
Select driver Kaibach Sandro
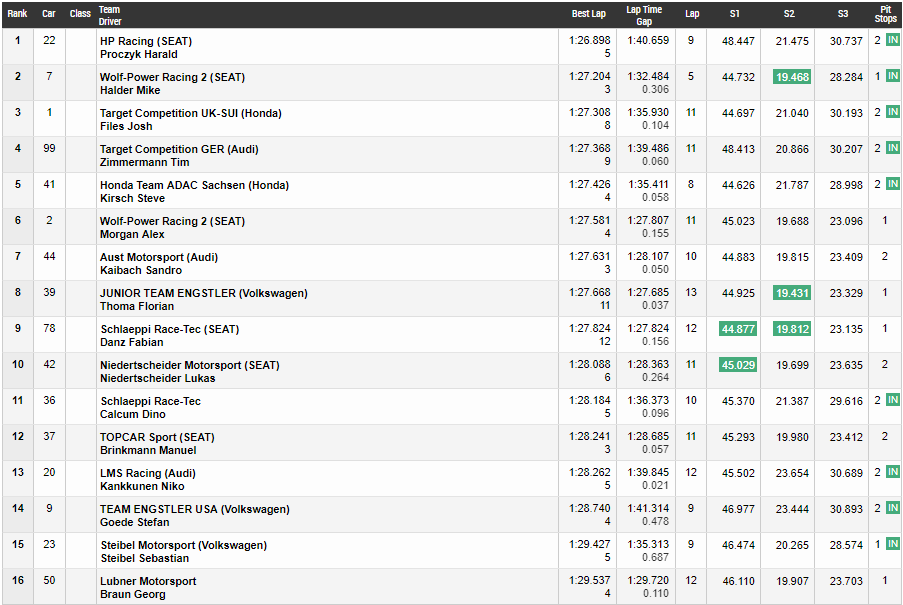[141, 270]
